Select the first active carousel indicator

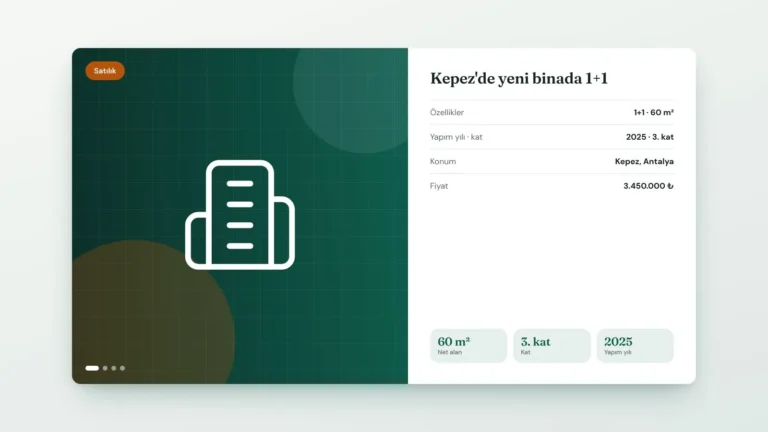(x=92, y=368)
